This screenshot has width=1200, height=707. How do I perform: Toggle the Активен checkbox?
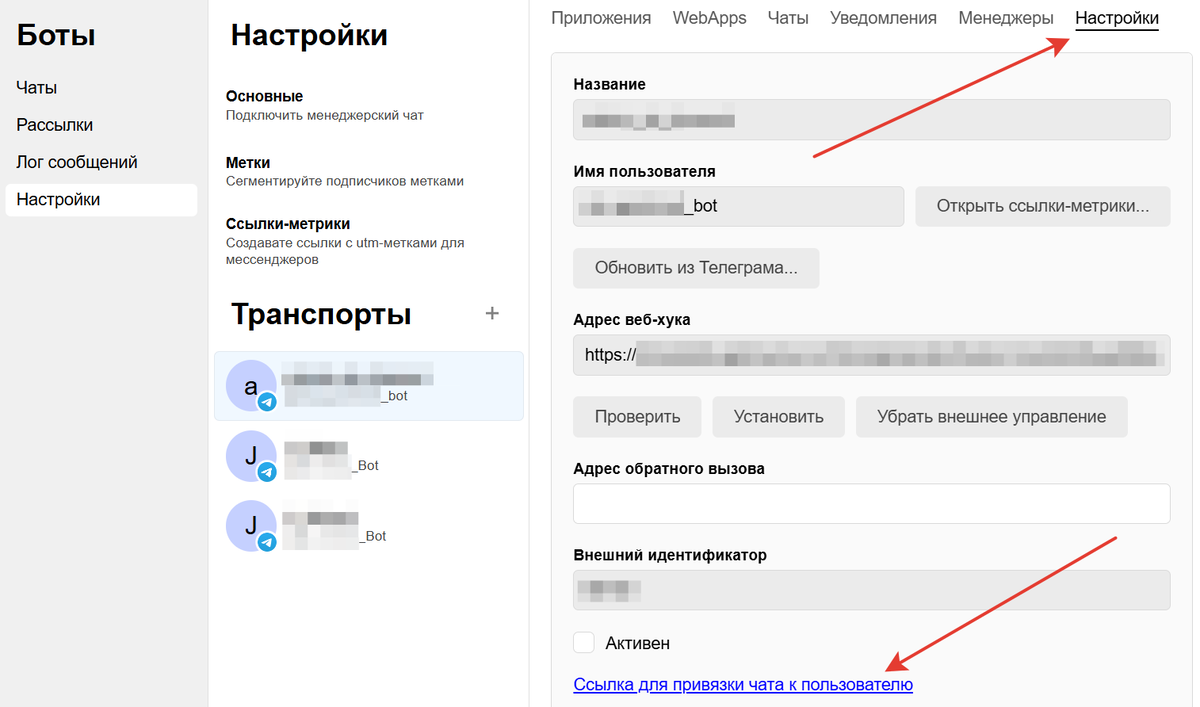point(584,643)
